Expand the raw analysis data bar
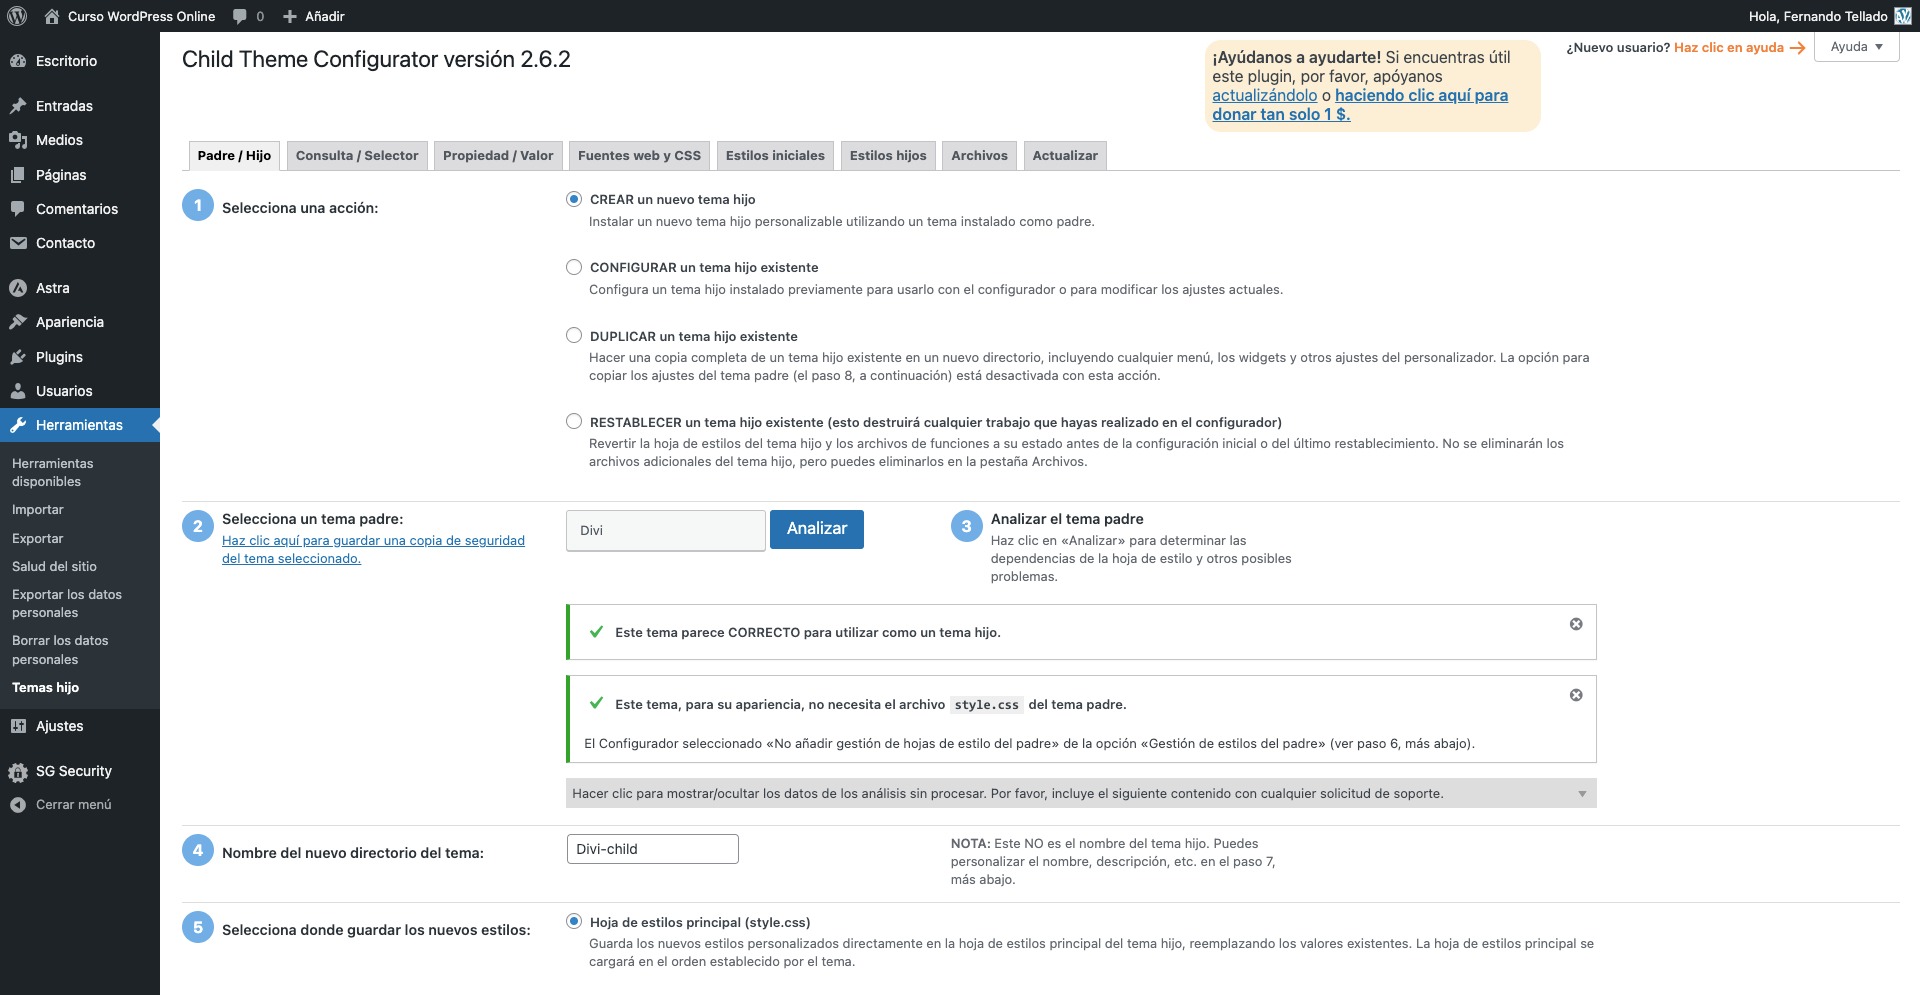 point(1080,793)
